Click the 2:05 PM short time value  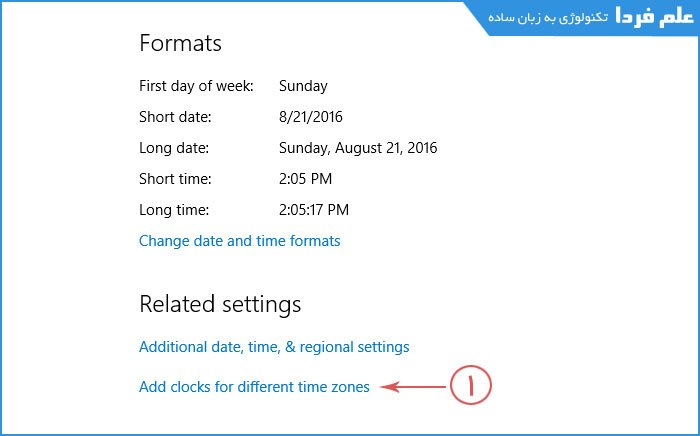tap(306, 179)
